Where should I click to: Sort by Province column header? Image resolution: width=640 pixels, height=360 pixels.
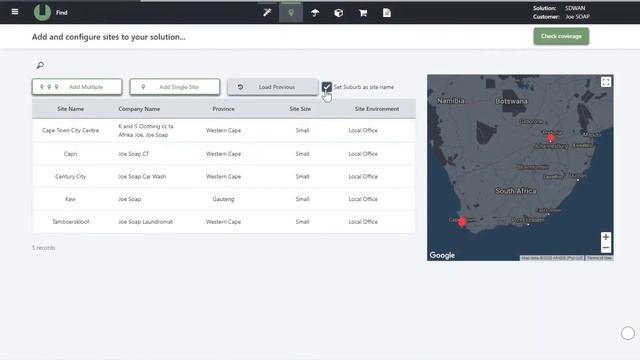tap(223, 109)
